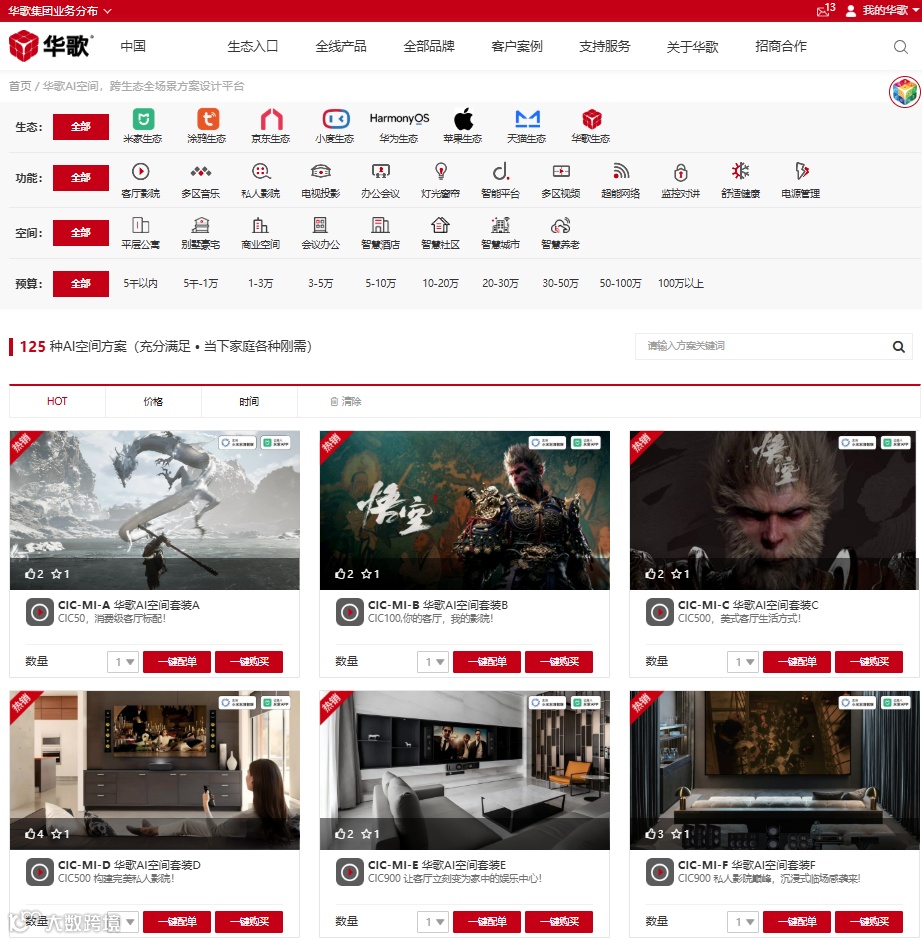The height and width of the screenshot is (940, 922).
Task: Open quantity dropdown for CIC-MI-B
Action: coord(433,662)
